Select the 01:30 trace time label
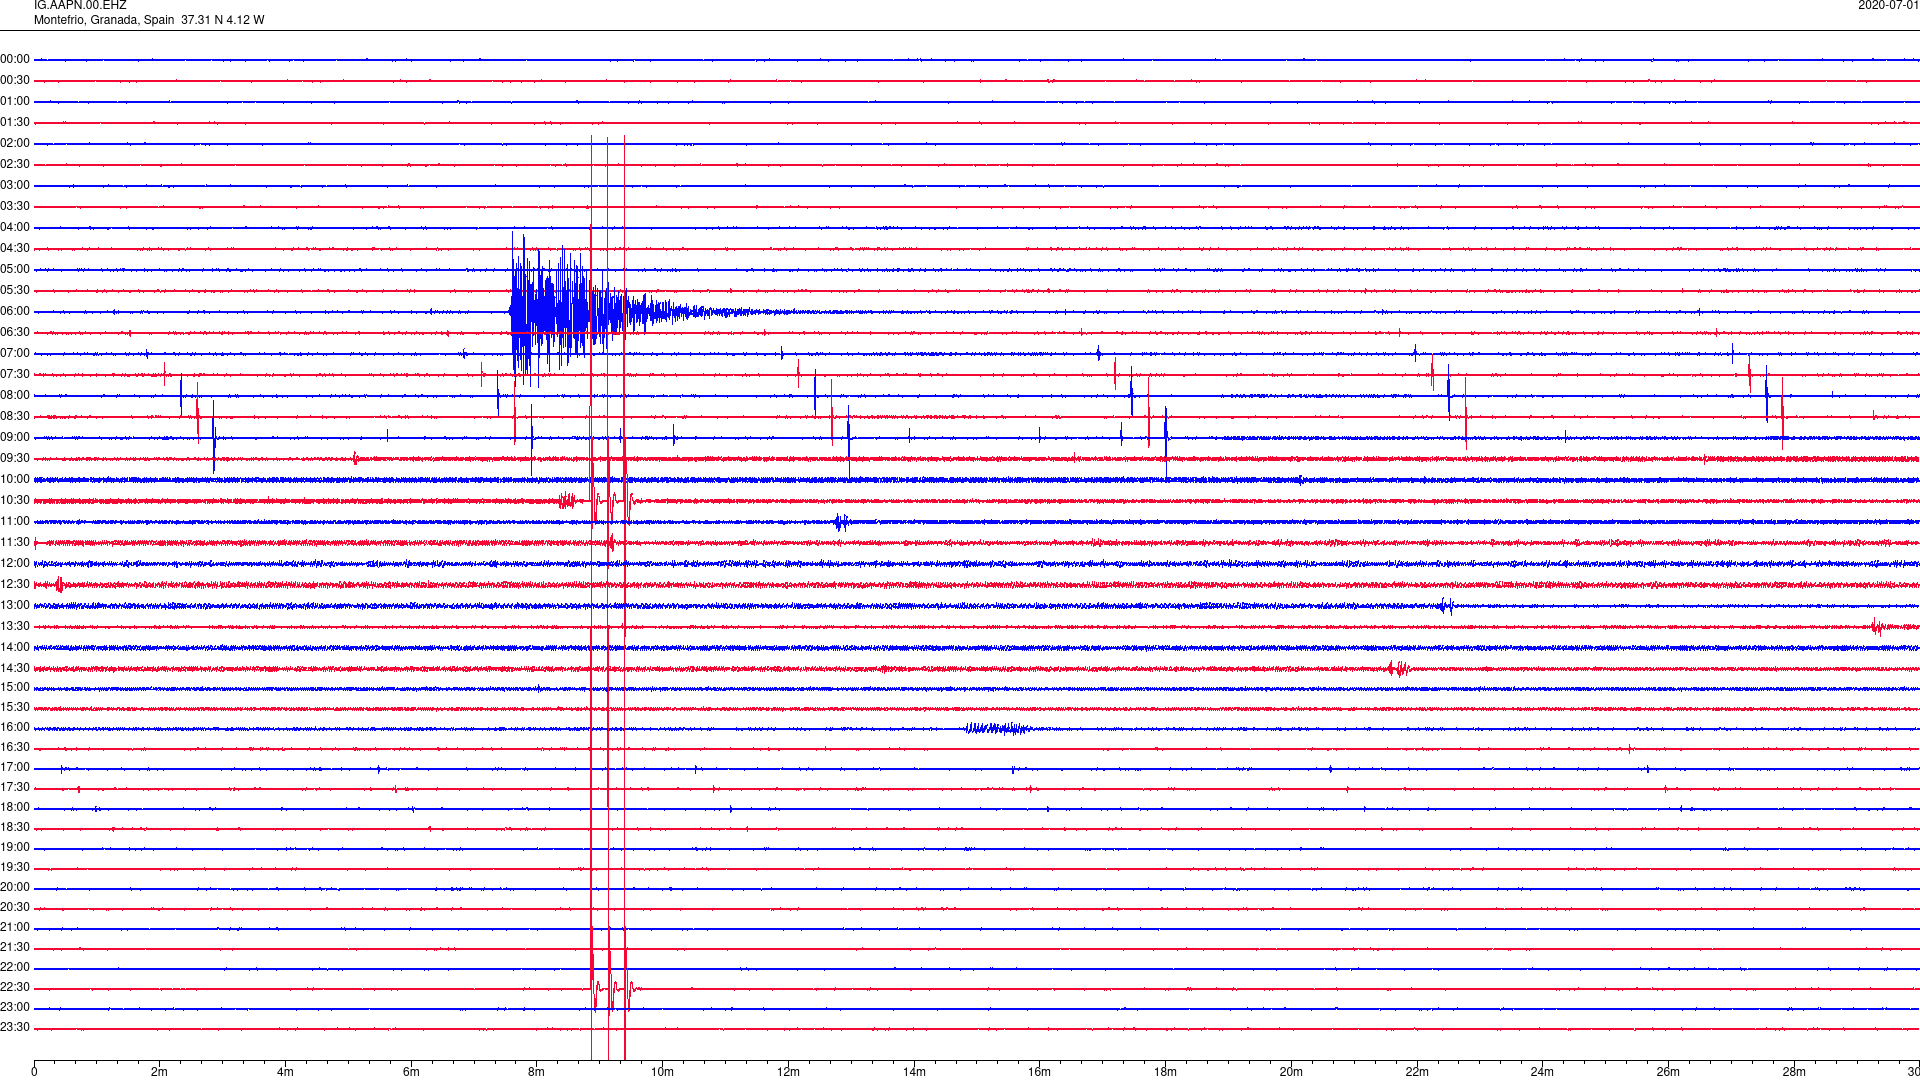Image resolution: width=1920 pixels, height=1080 pixels. 15,122
